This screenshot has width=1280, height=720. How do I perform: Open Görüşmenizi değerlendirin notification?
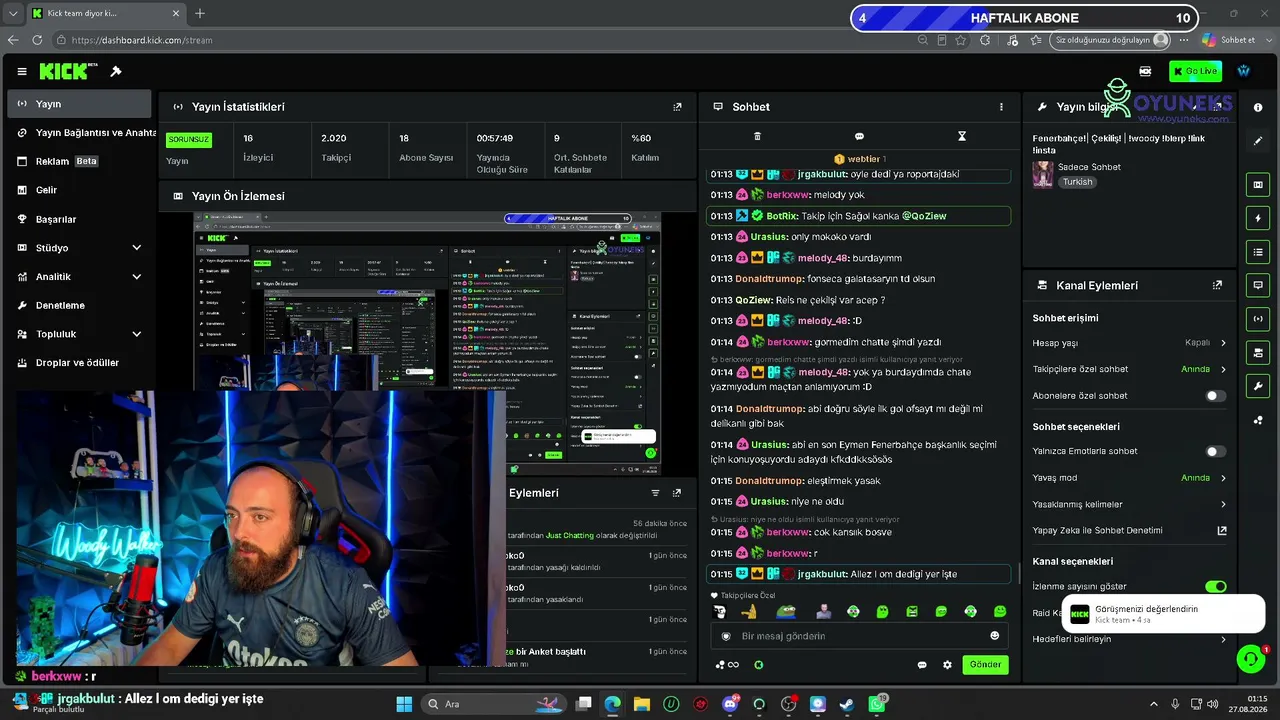pos(1163,614)
